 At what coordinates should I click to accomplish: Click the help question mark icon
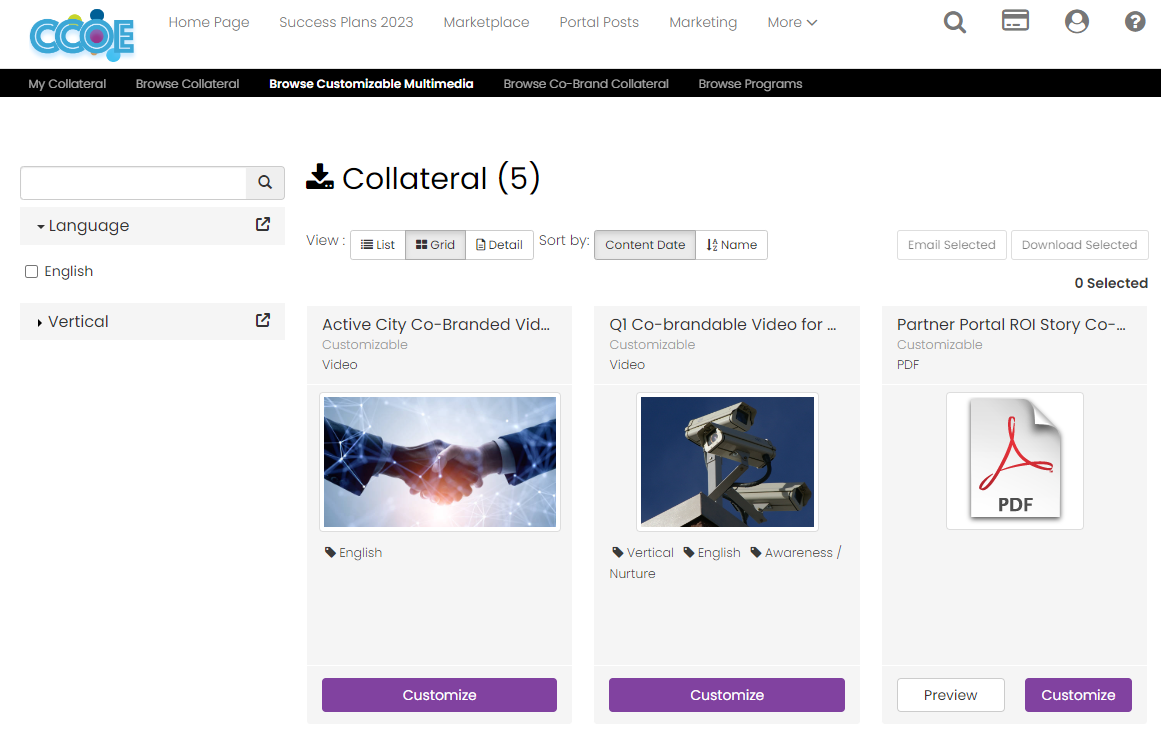[x=1134, y=21]
